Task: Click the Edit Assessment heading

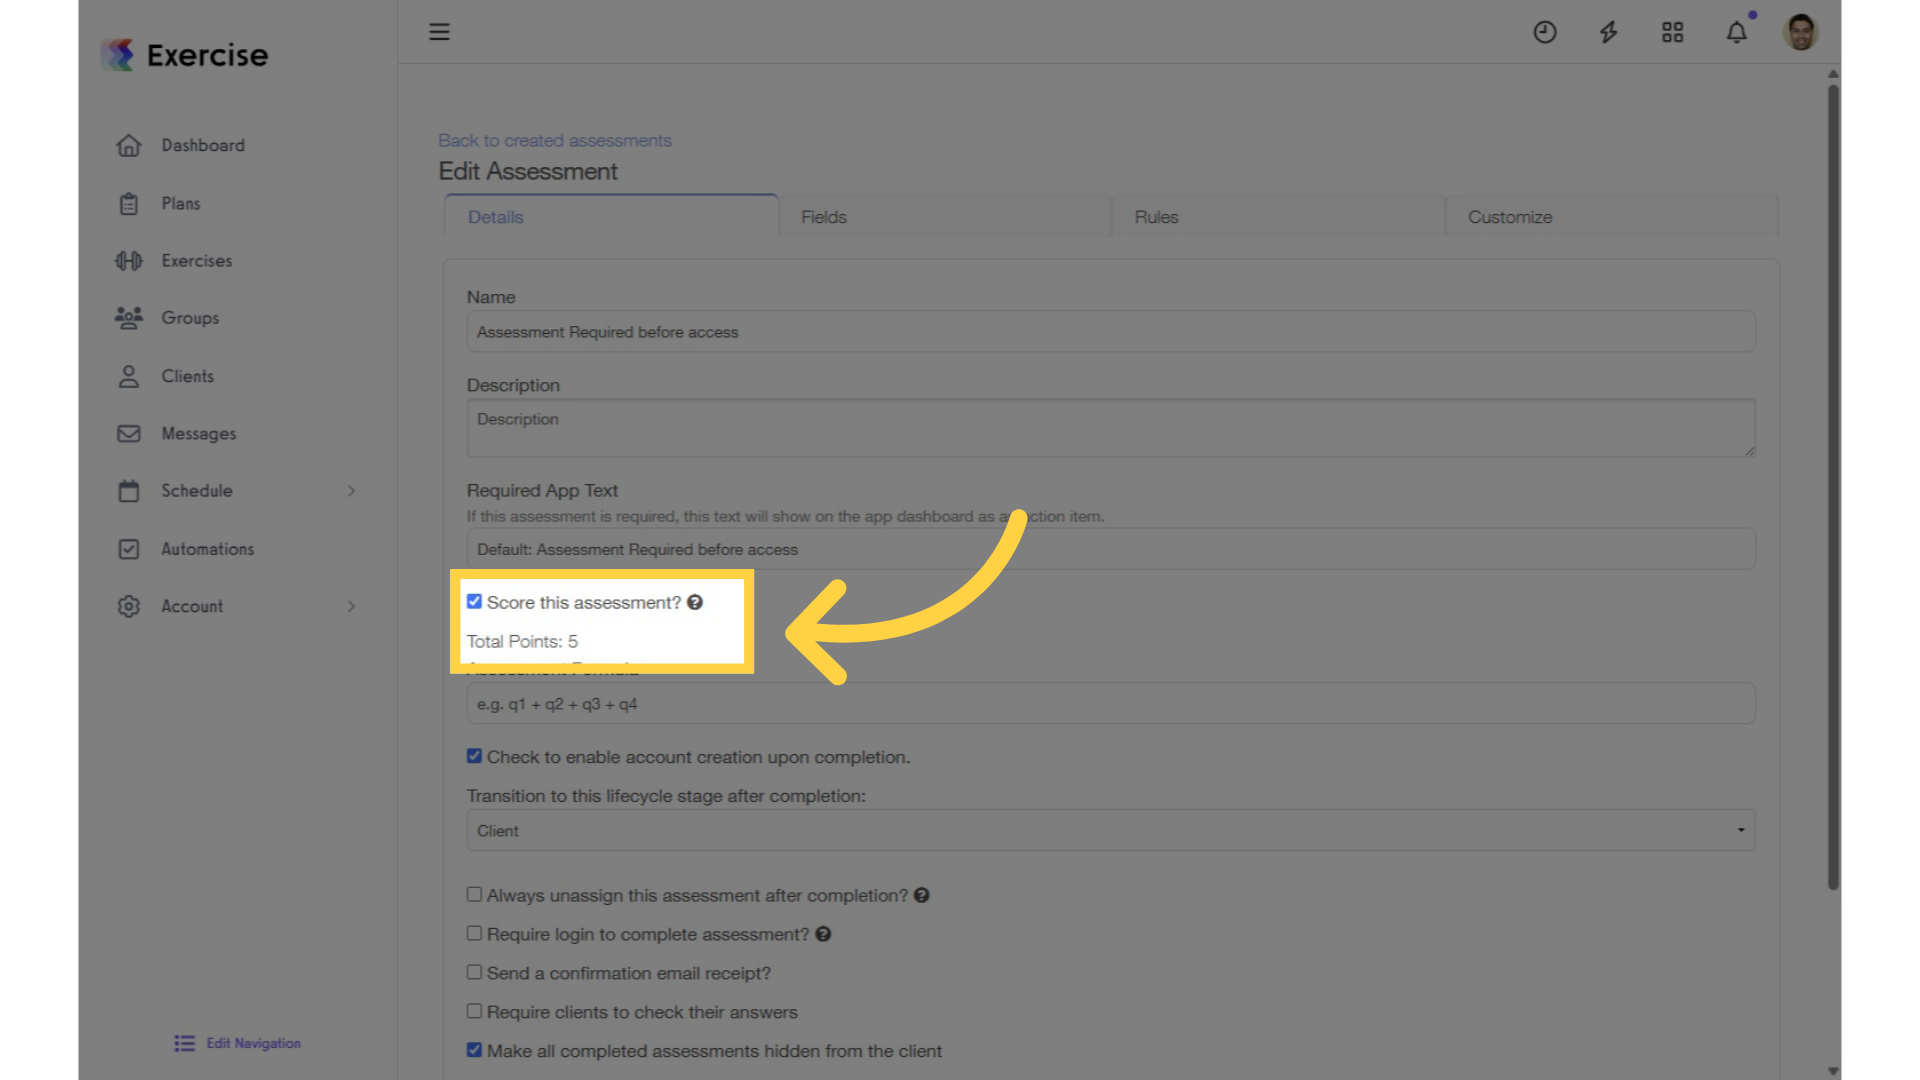Action: click(x=528, y=172)
